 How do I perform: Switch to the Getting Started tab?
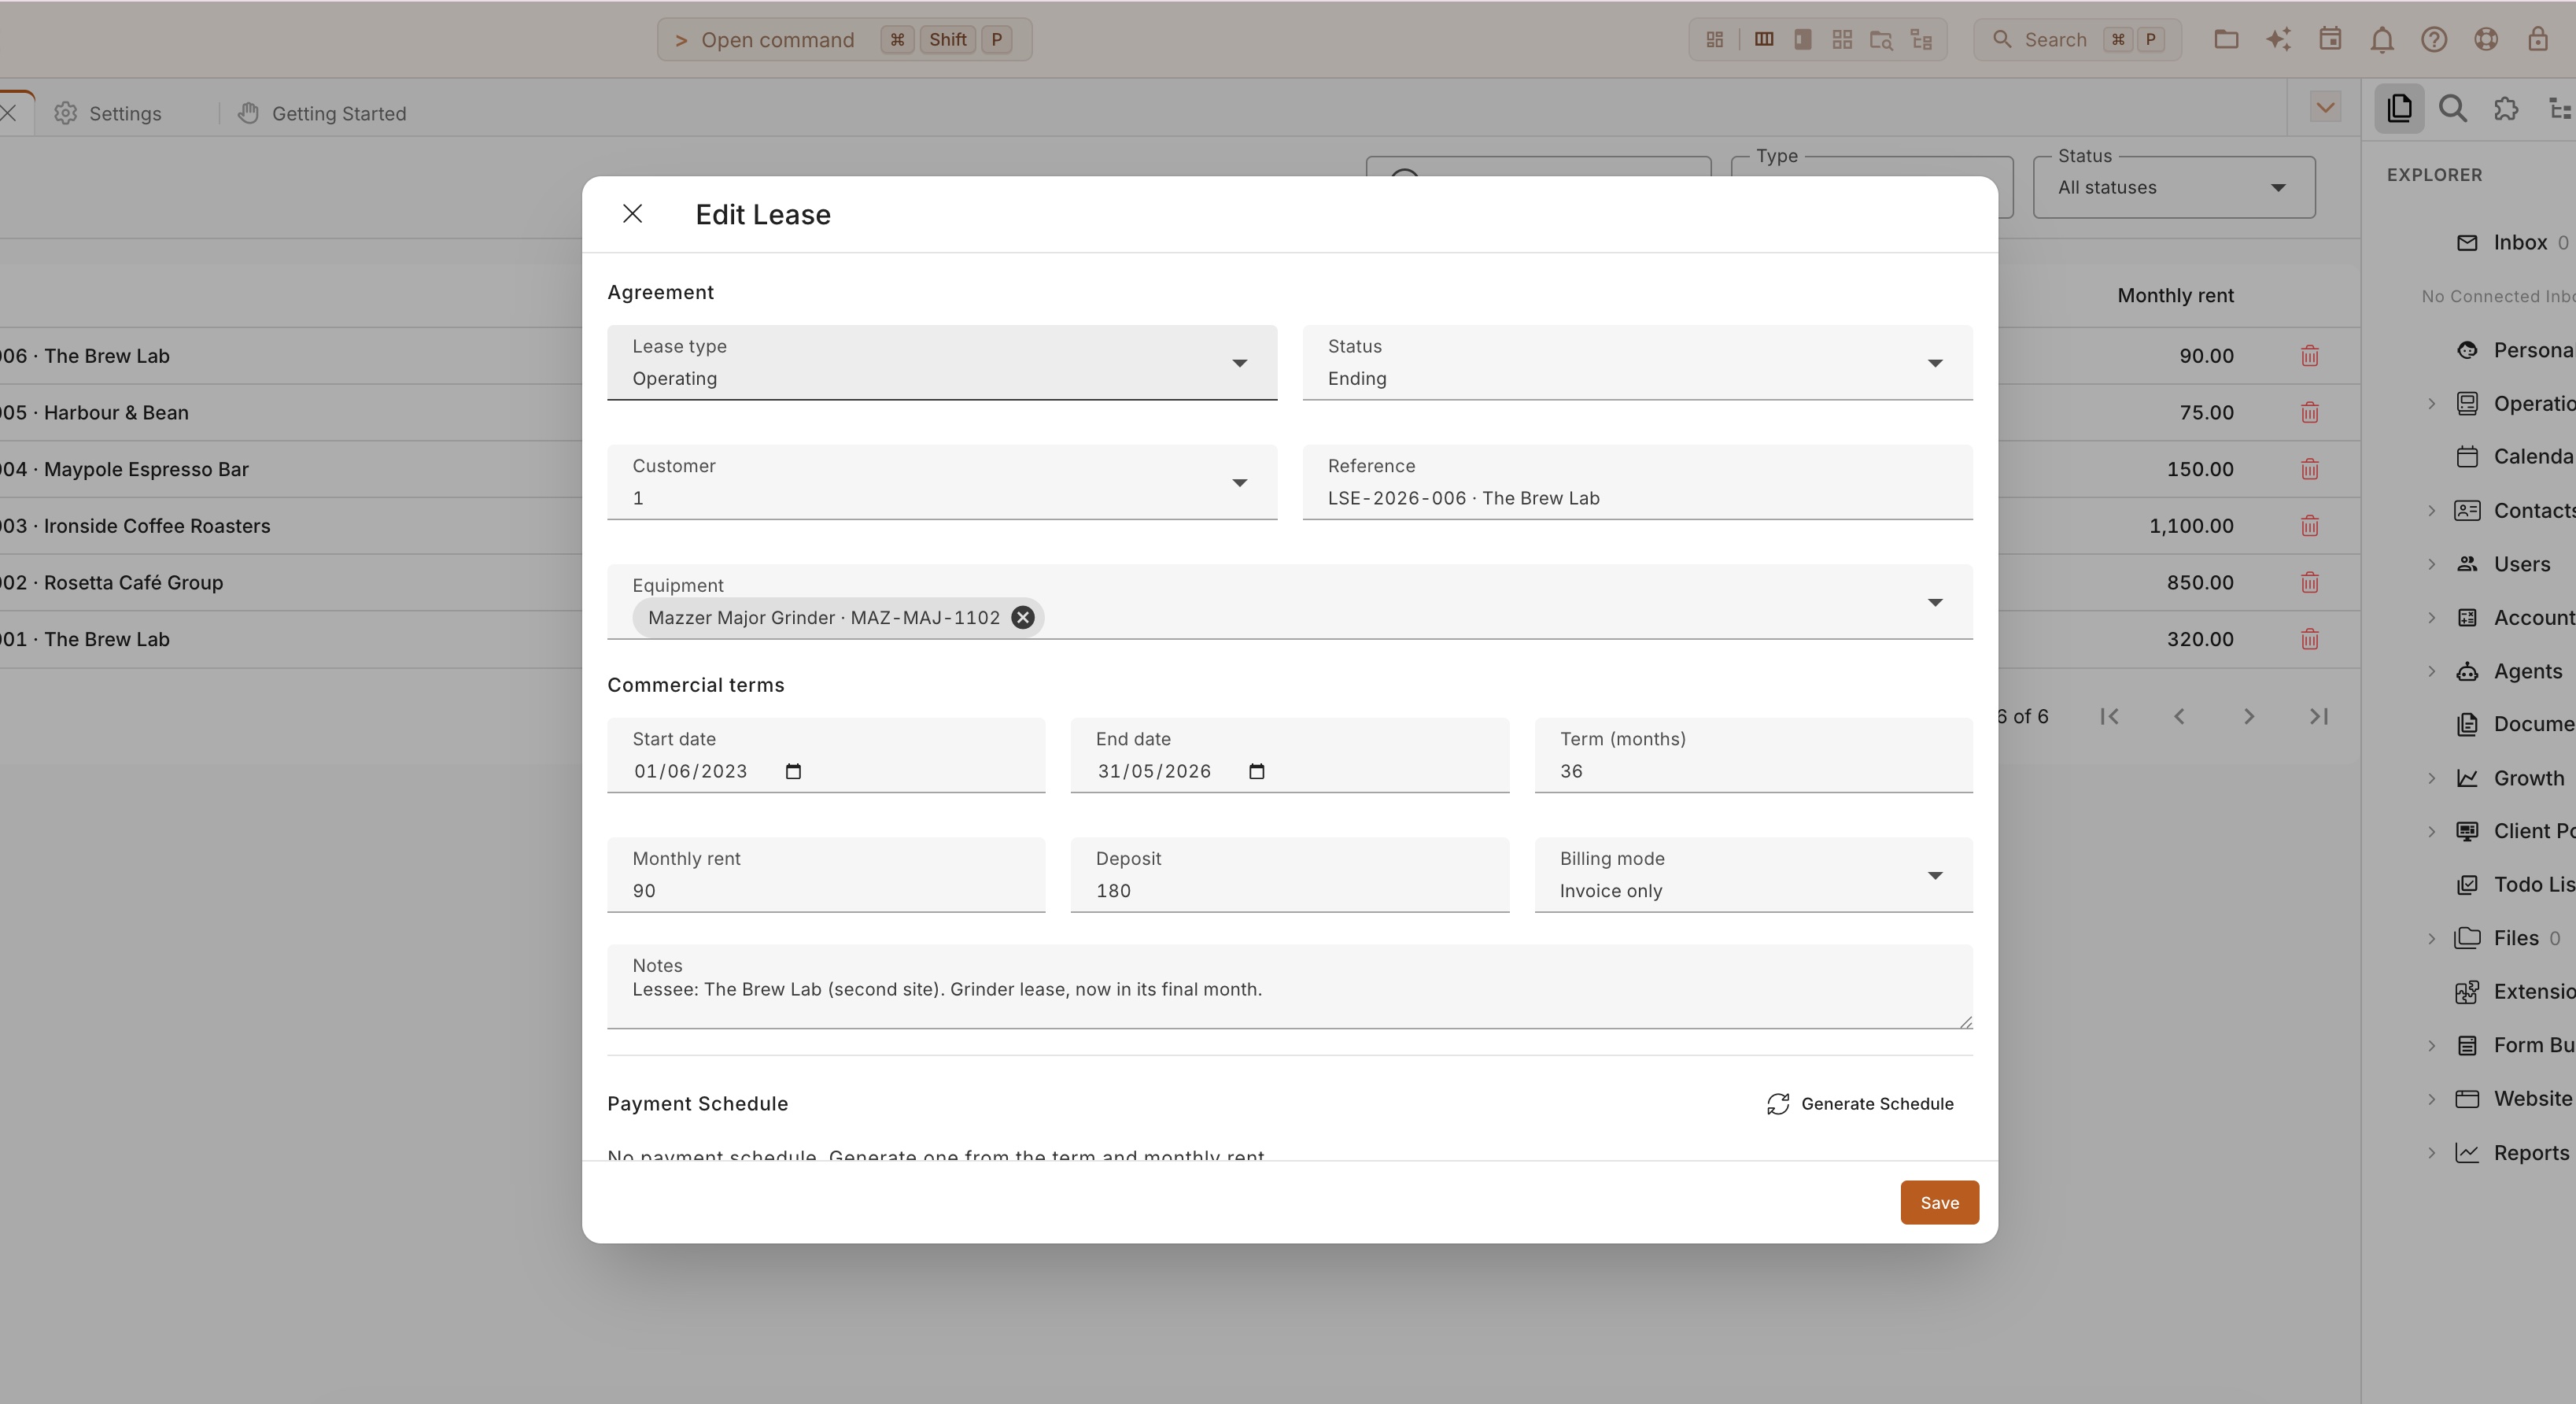pos(322,113)
